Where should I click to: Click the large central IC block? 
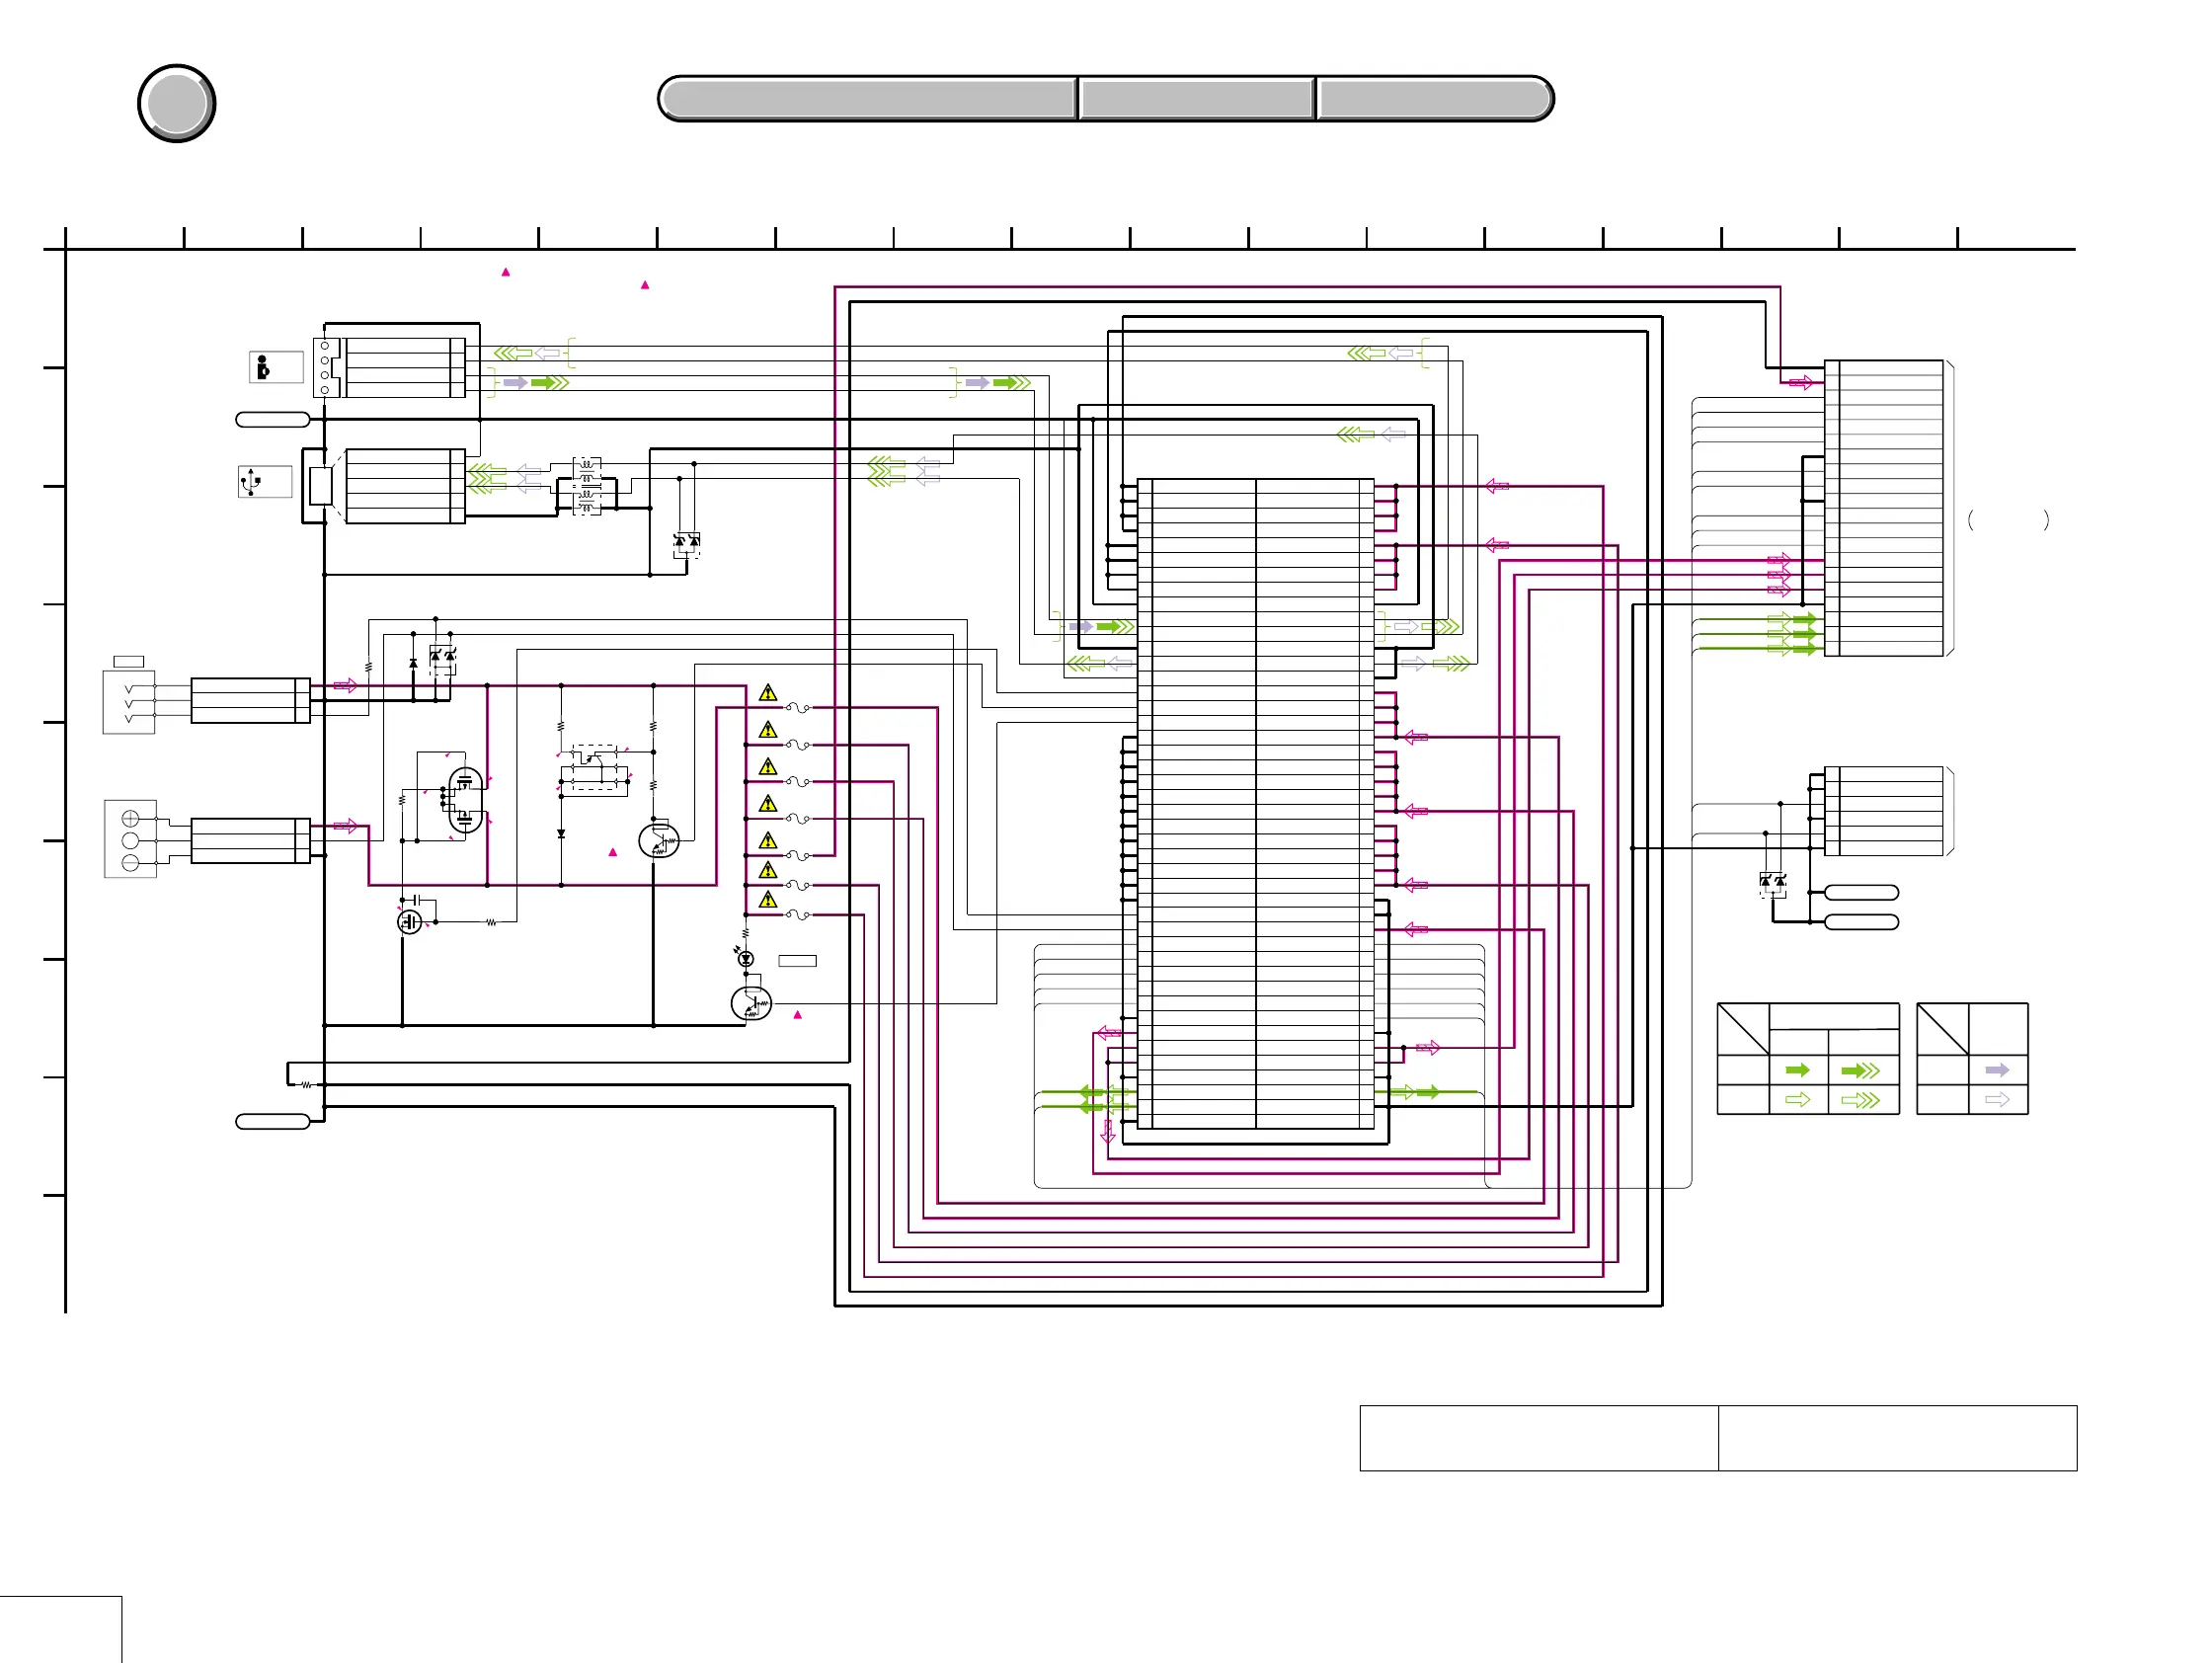tap(1256, 804)
